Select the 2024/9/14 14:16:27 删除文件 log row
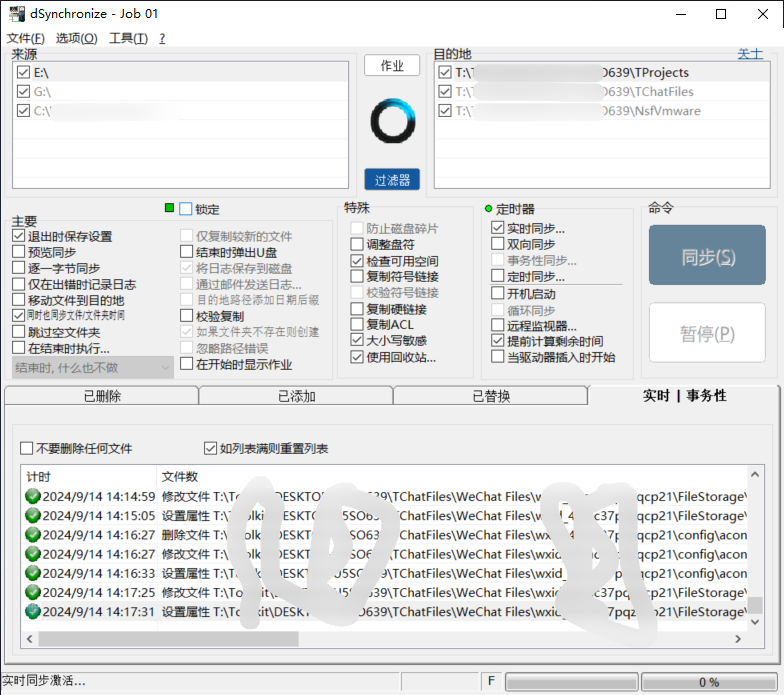Viewport: 784px width, 695px height. (x=385, y=535)
